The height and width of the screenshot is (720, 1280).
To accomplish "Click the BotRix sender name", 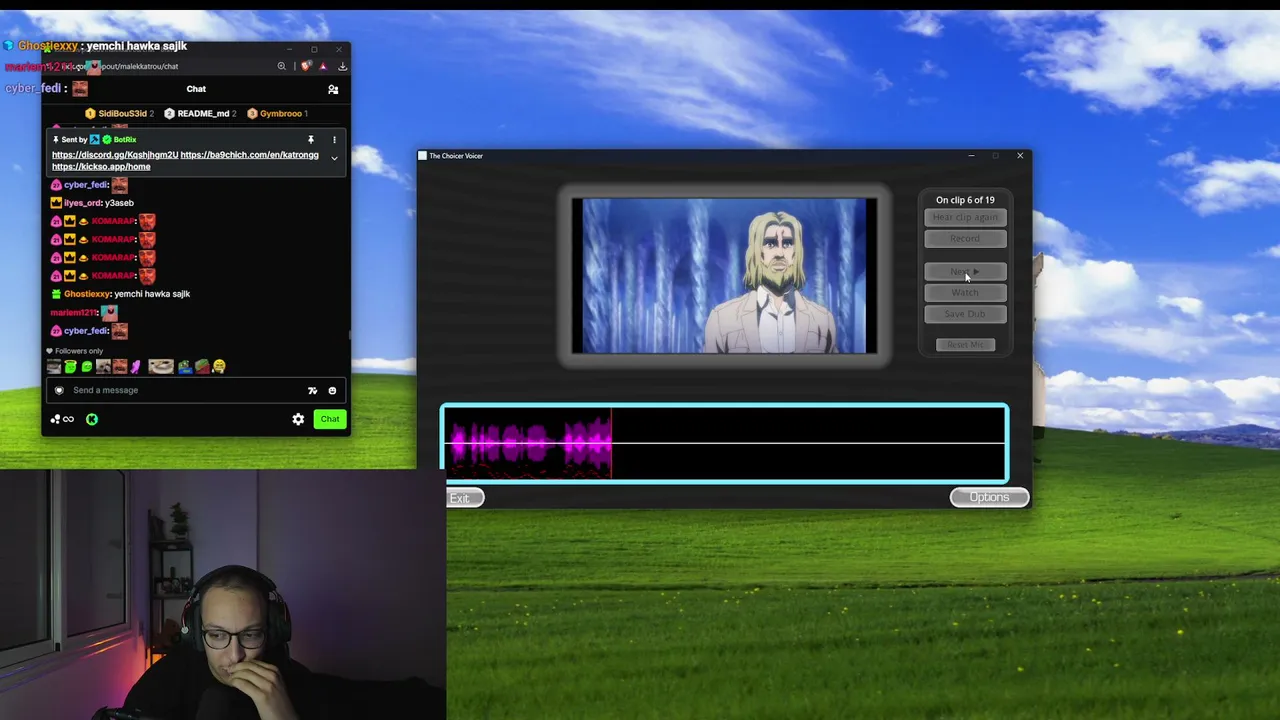I will point(125,140).
